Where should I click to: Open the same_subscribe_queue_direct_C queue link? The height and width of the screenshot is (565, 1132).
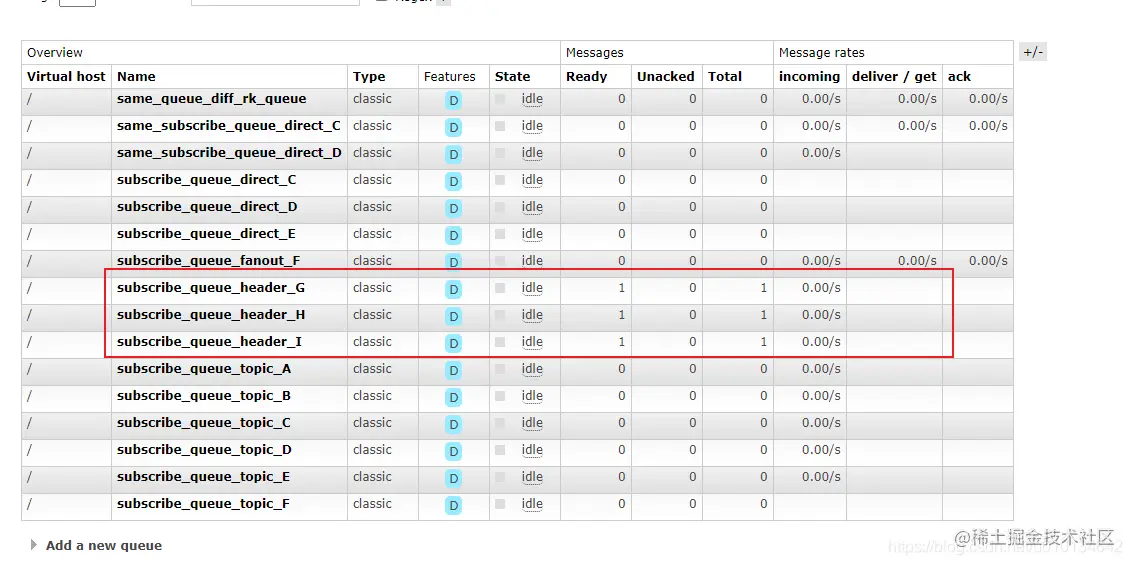pyautogui.click(x=229, y=126)
